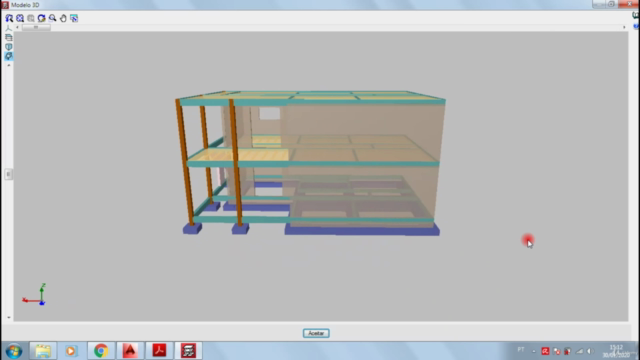The image size is (640, 360).
Task: Open File Explorer from the taskbar
Action: 43,351
